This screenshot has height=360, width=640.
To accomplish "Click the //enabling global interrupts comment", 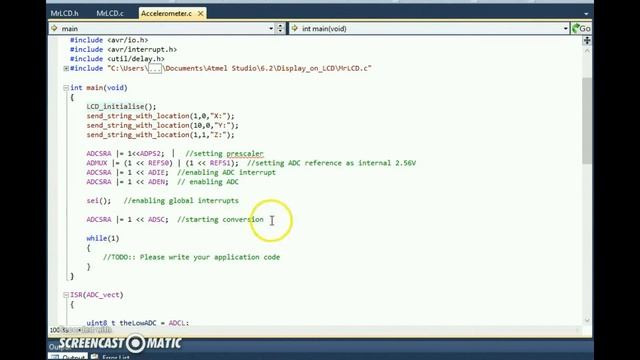I will click(181, 200).
